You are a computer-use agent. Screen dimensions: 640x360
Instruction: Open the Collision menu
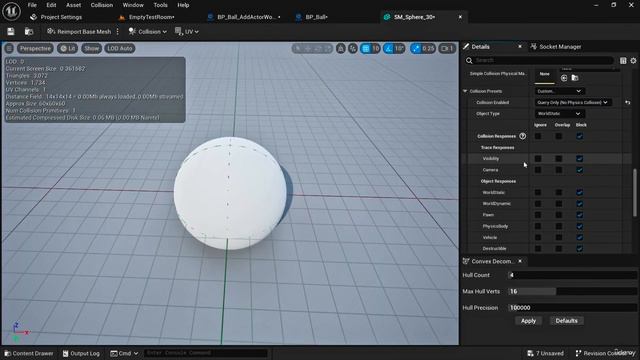(102, 5)
